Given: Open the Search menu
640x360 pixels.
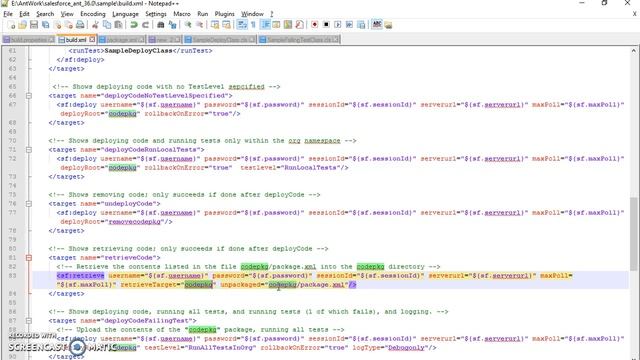Looking at the screenshot, I should pyautogui.click(x=45, y=14).
